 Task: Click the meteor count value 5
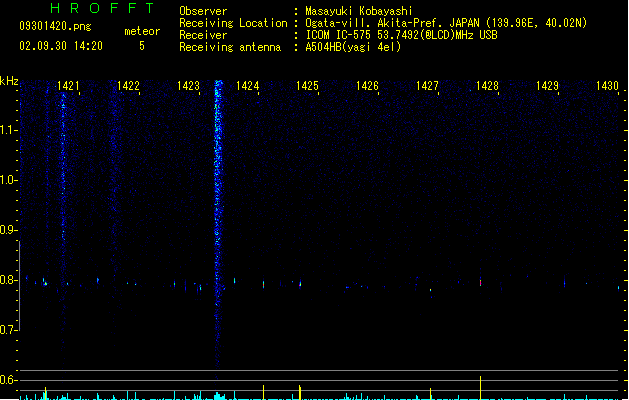coord(142,46)
